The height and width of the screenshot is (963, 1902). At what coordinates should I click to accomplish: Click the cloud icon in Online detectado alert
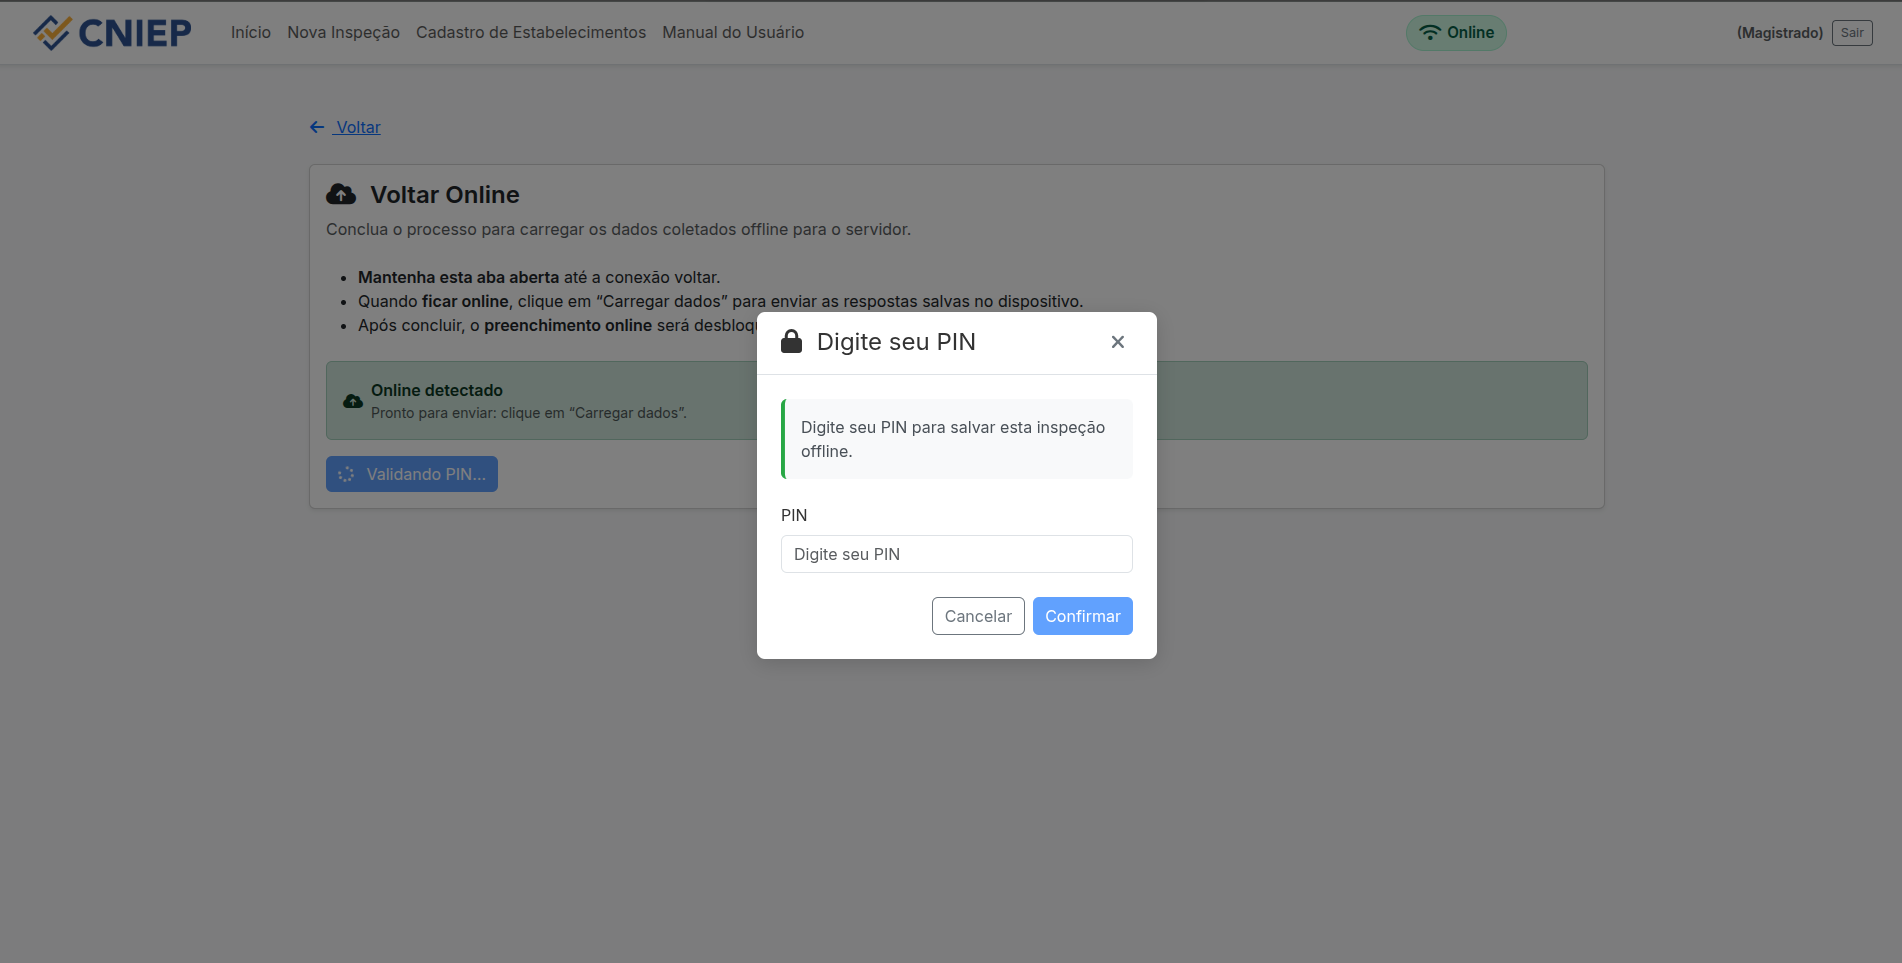pos(353,401)
